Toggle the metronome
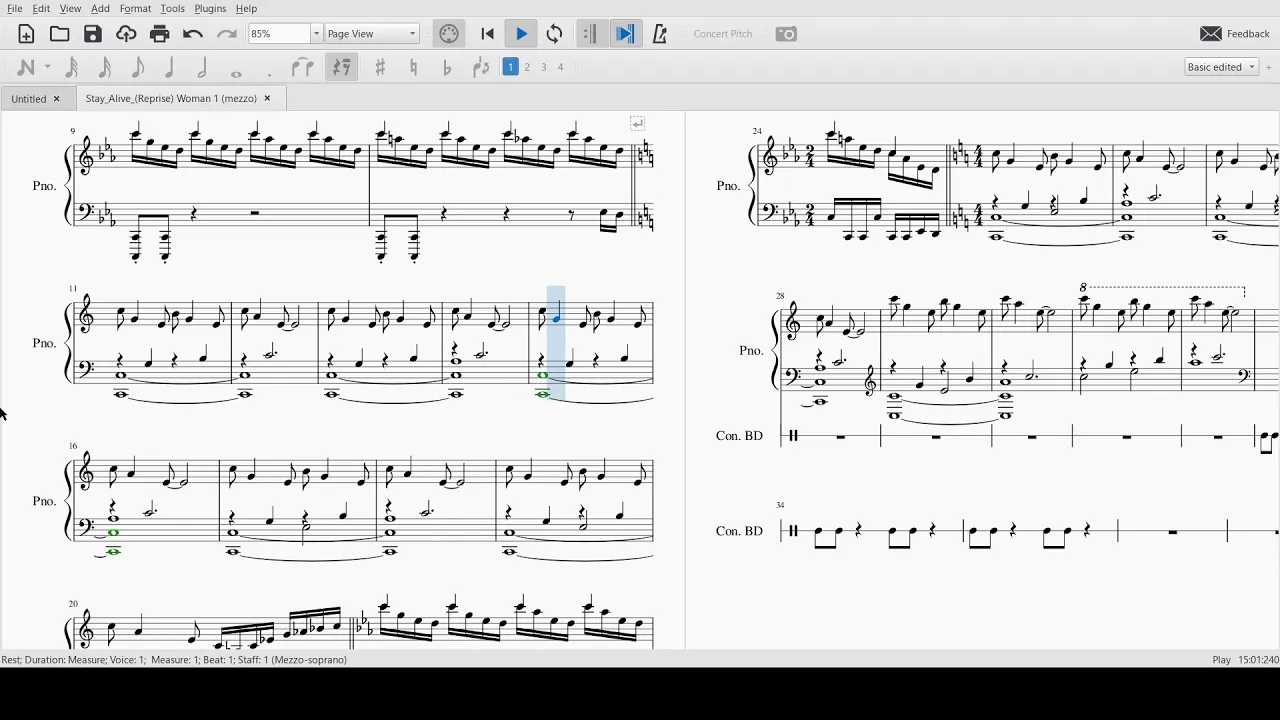 (x=660, y=34)
